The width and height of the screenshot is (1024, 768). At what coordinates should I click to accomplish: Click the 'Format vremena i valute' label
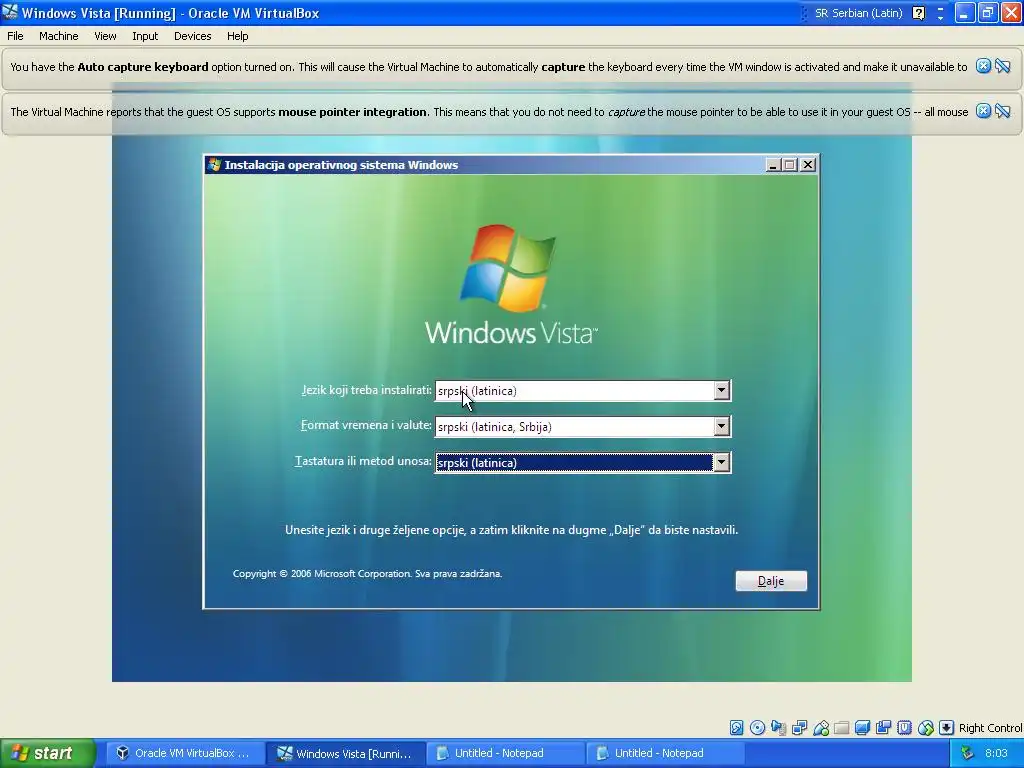[x=366, y=425]
